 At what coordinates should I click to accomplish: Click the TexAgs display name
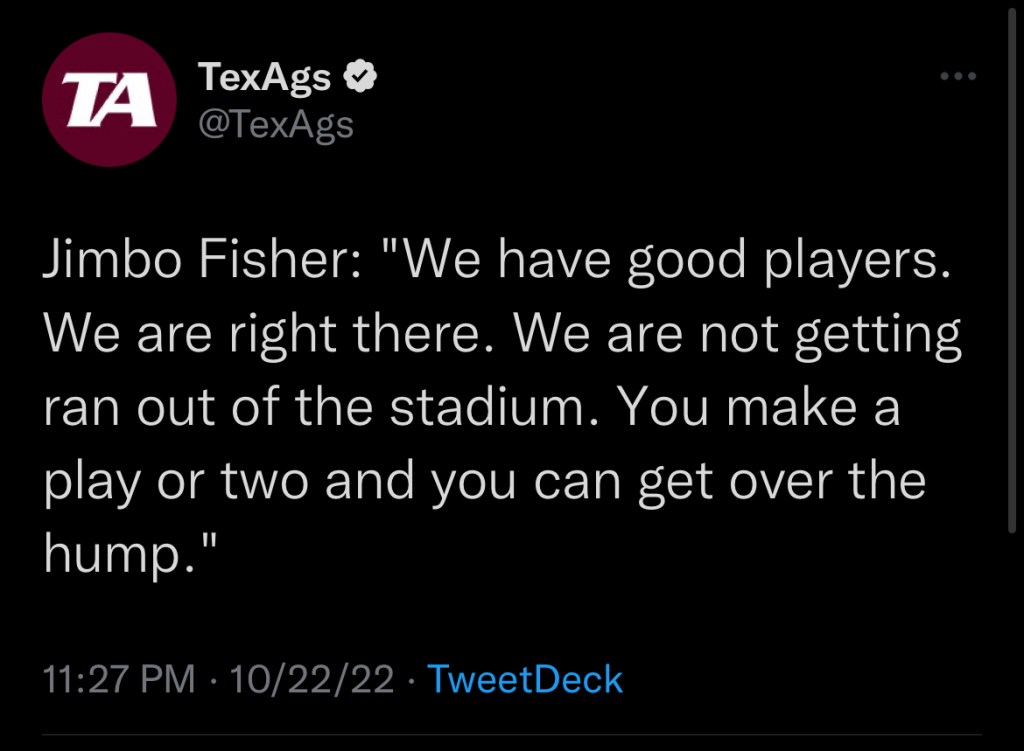click(x=264, y=77)
